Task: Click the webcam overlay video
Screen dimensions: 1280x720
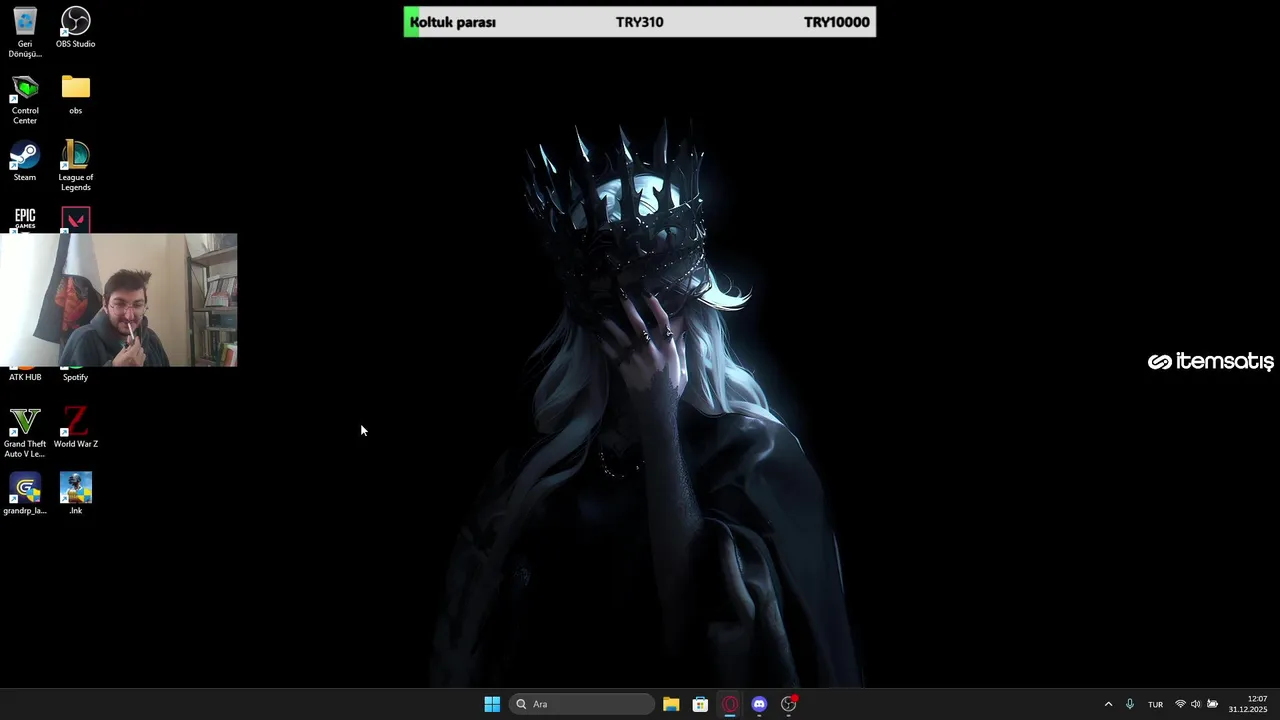Action: 119,300
